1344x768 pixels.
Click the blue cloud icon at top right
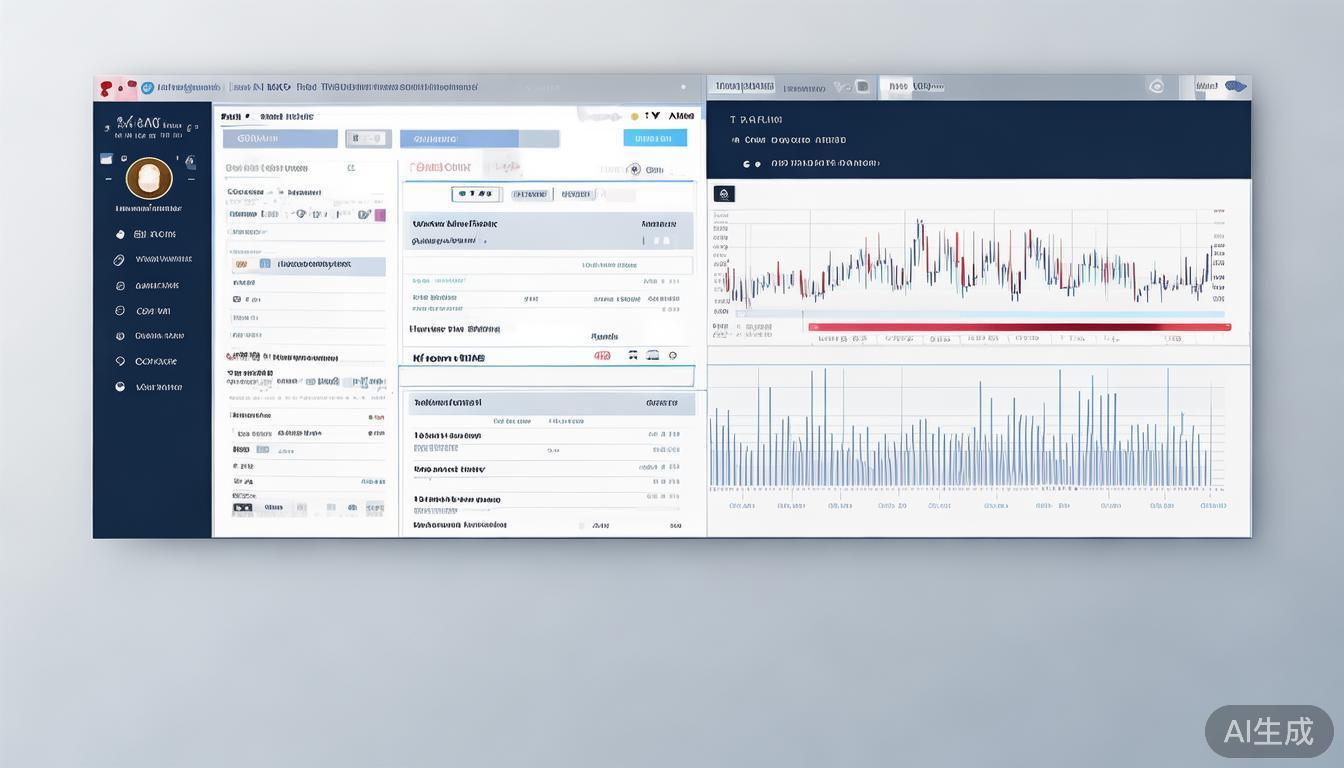(1236, 86)
